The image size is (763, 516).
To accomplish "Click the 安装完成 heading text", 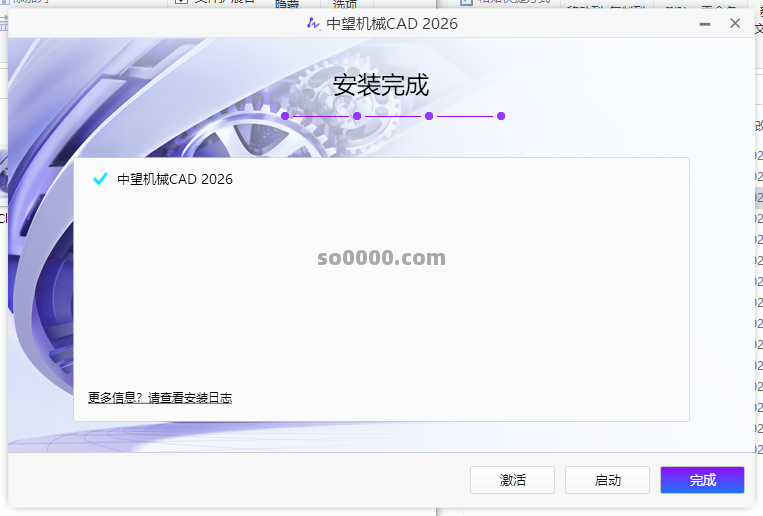I will 381,85.
